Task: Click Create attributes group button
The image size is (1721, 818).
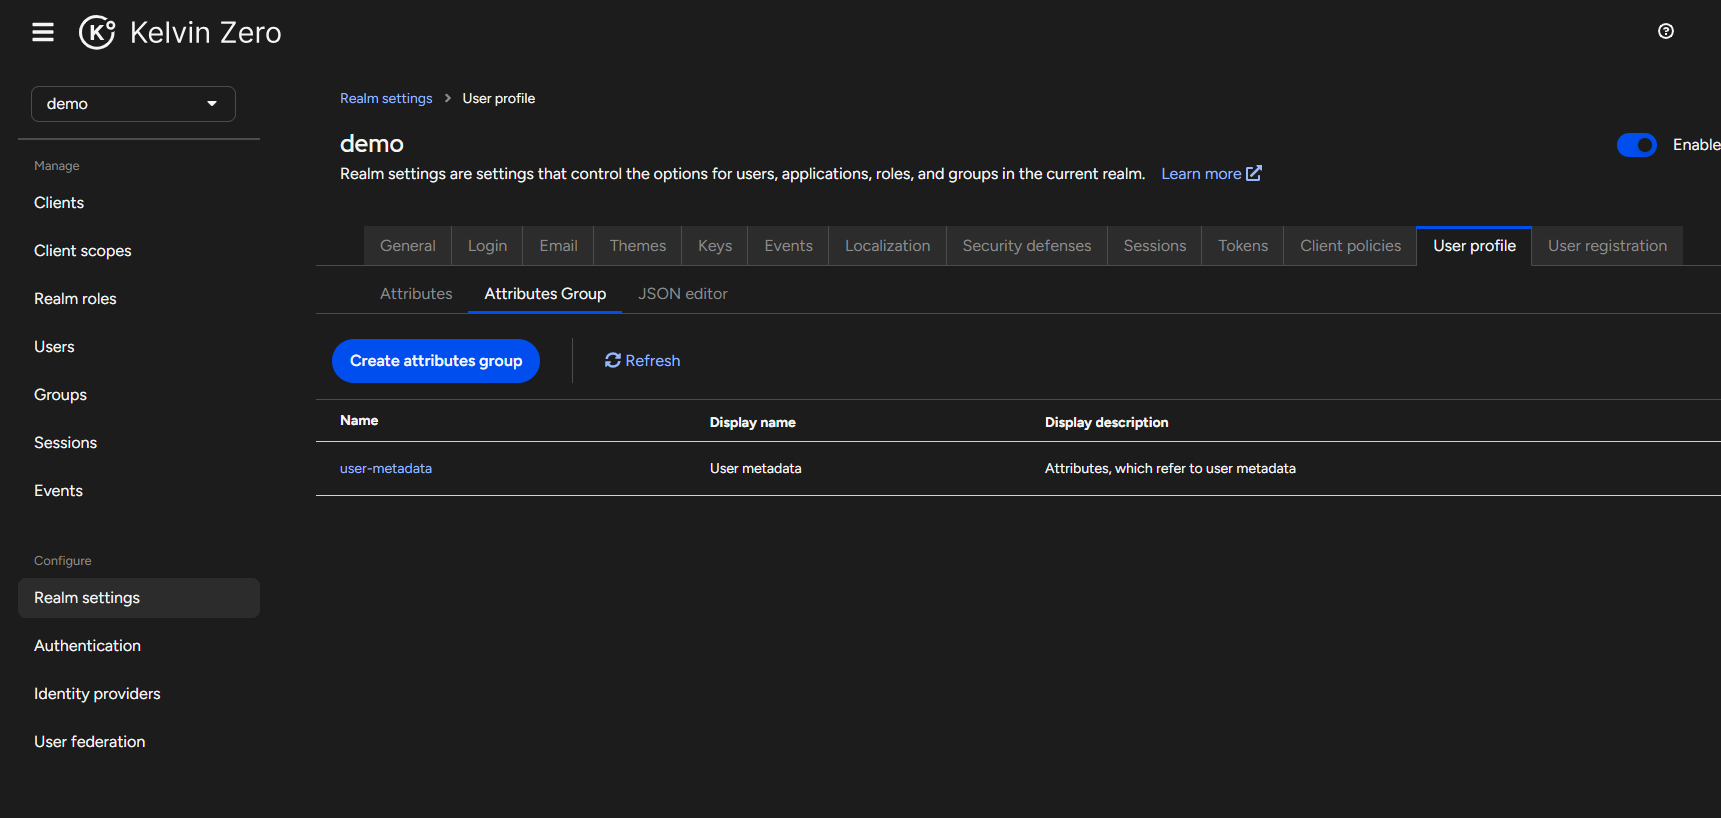Action: pos(436,361)
